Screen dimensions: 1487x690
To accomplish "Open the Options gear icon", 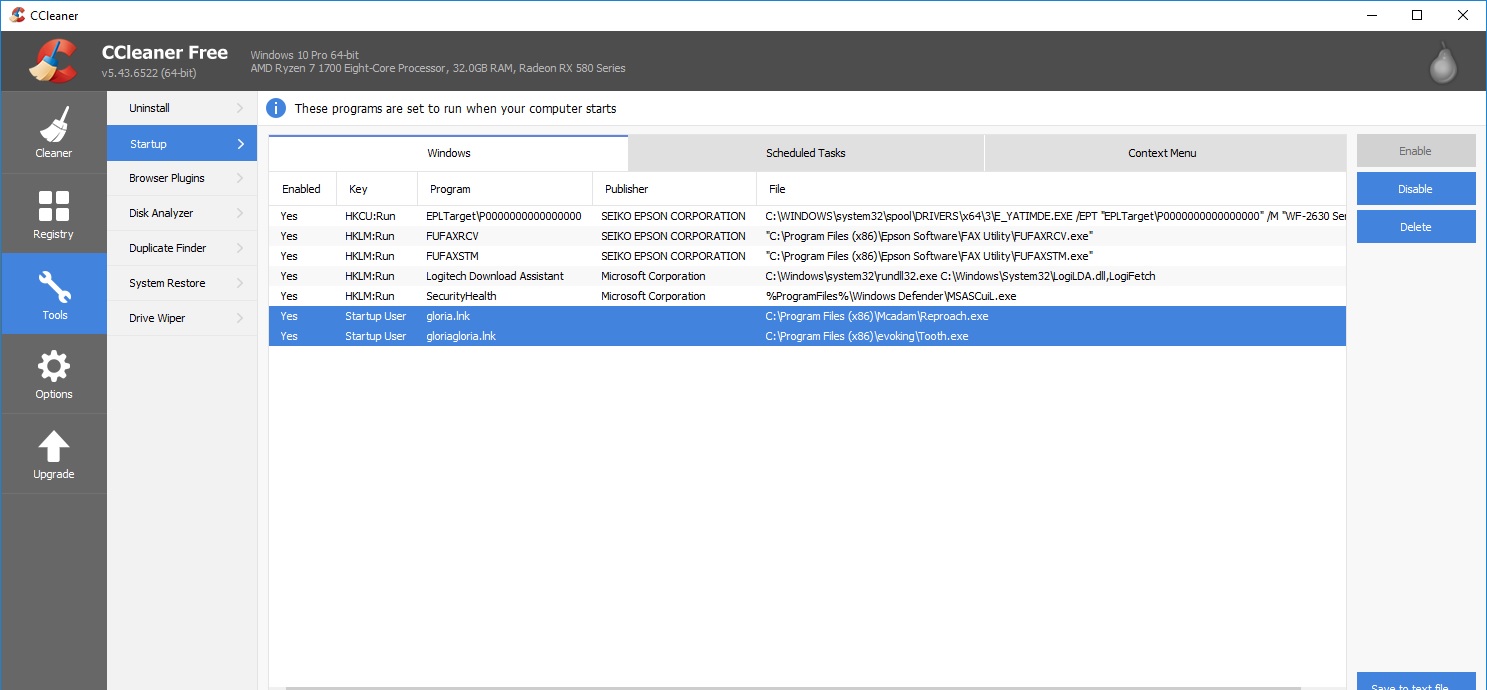I will point(54,366).
